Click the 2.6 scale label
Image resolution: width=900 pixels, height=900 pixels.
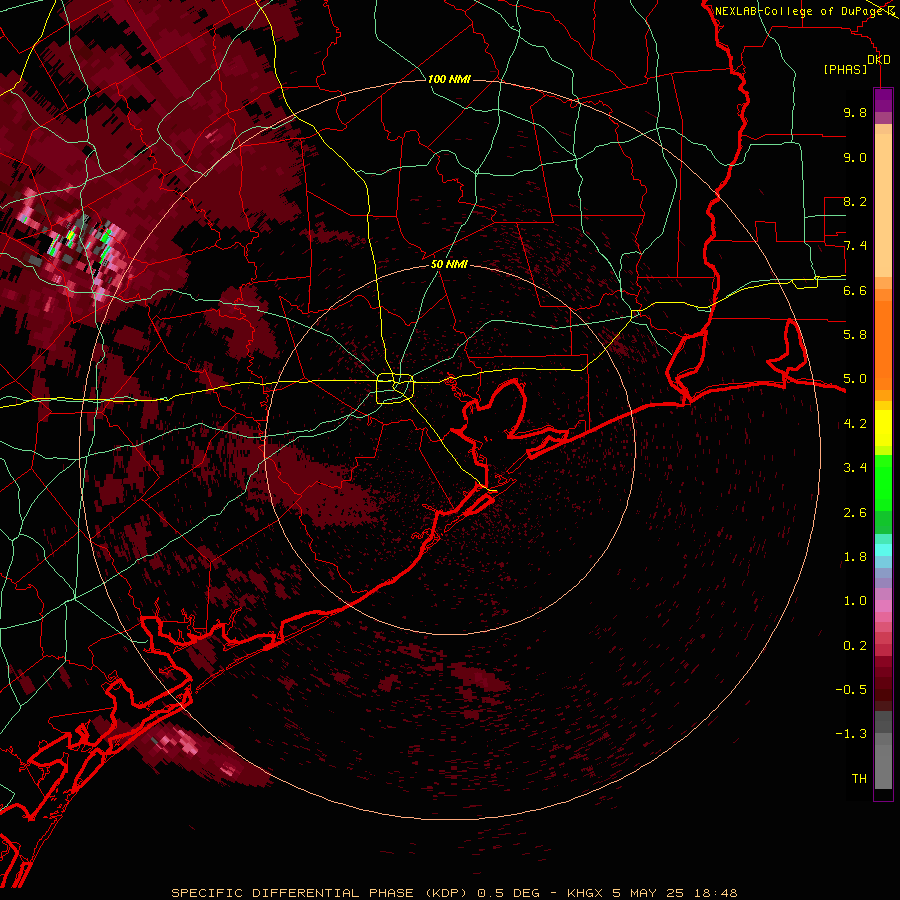pyautogui.click(x=855, y=513)
